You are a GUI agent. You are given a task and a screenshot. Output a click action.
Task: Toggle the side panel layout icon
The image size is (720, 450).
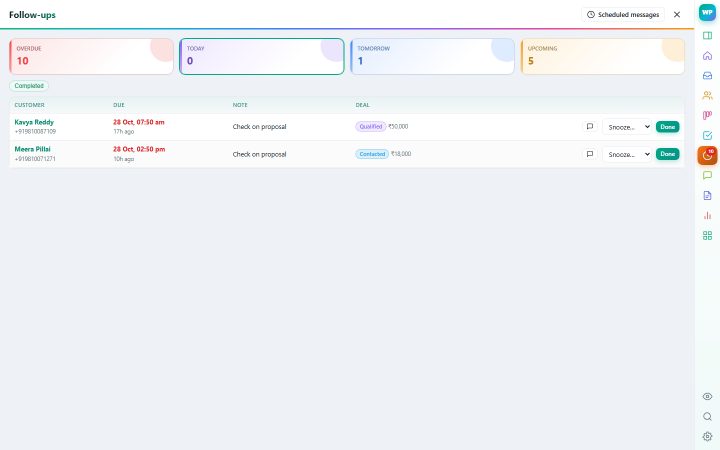(x=707, y=35)
